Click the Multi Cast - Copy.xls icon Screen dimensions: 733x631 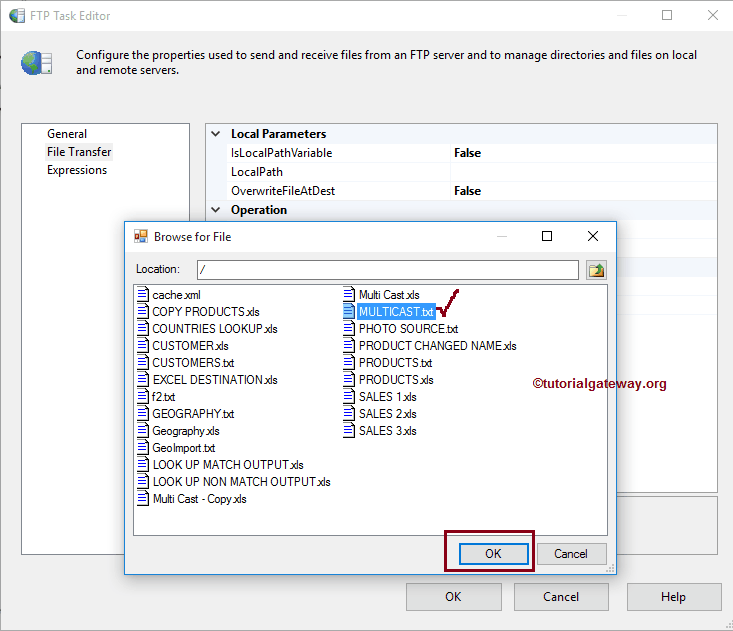[143, 498]
